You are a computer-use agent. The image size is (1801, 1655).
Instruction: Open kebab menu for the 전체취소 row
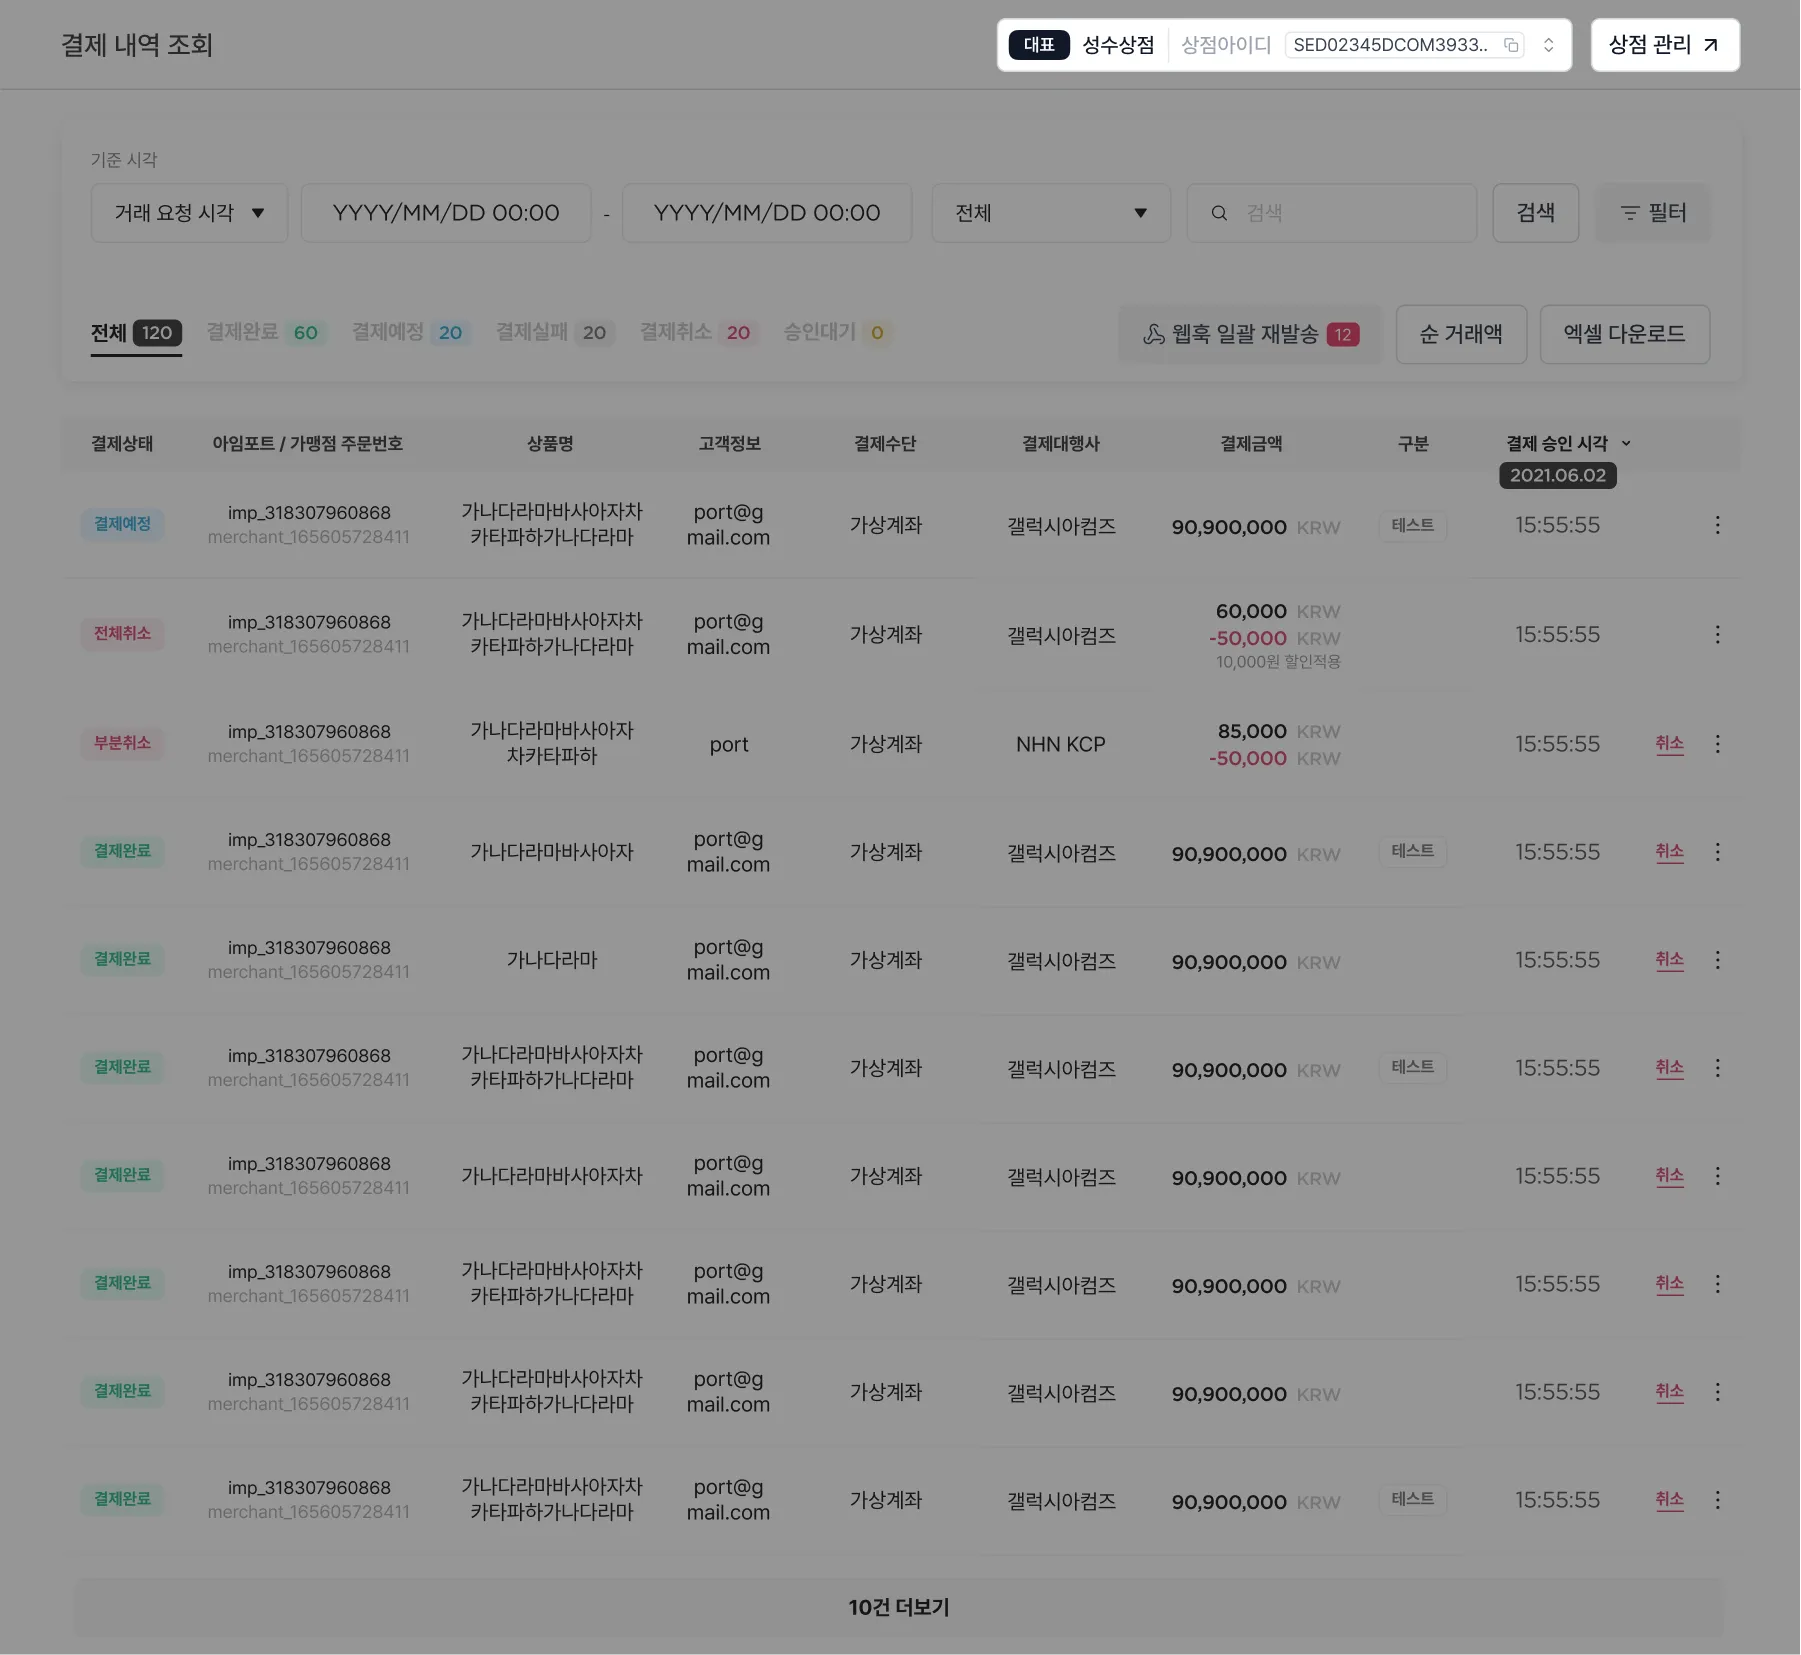click(1717, 635)
